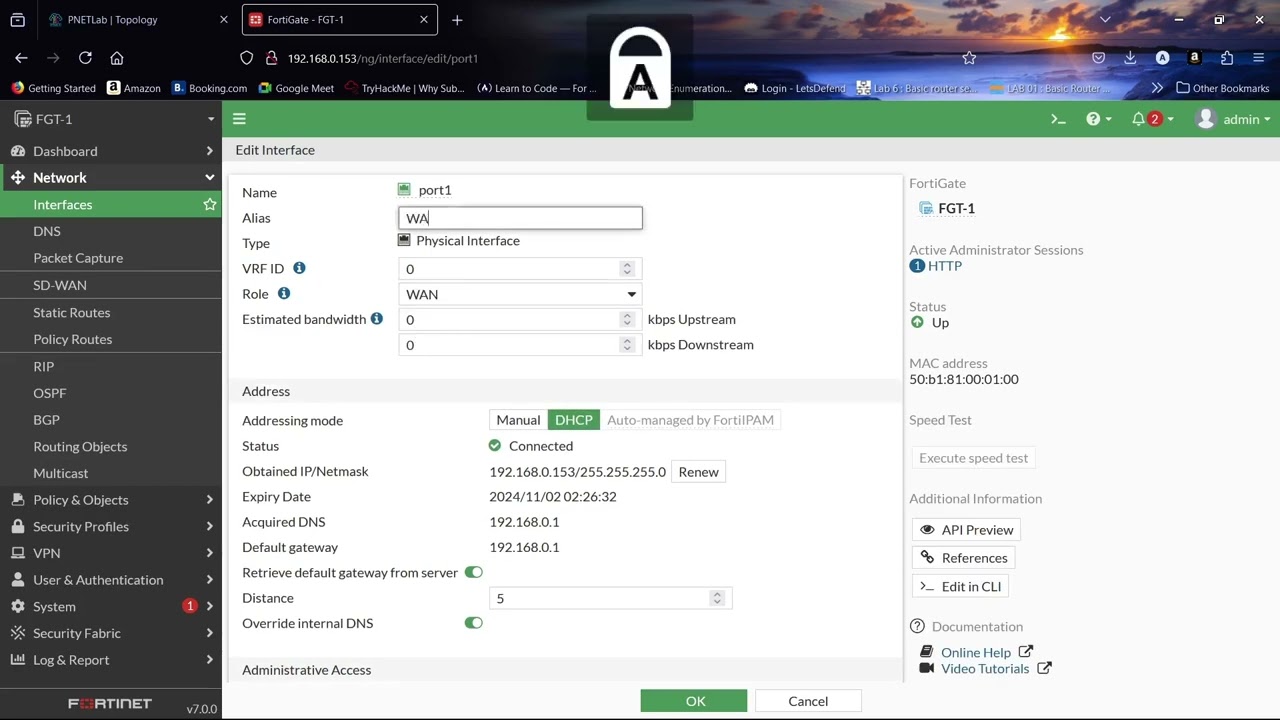
Task: Open the Role WAN dropdown
Action: [520, 294]
